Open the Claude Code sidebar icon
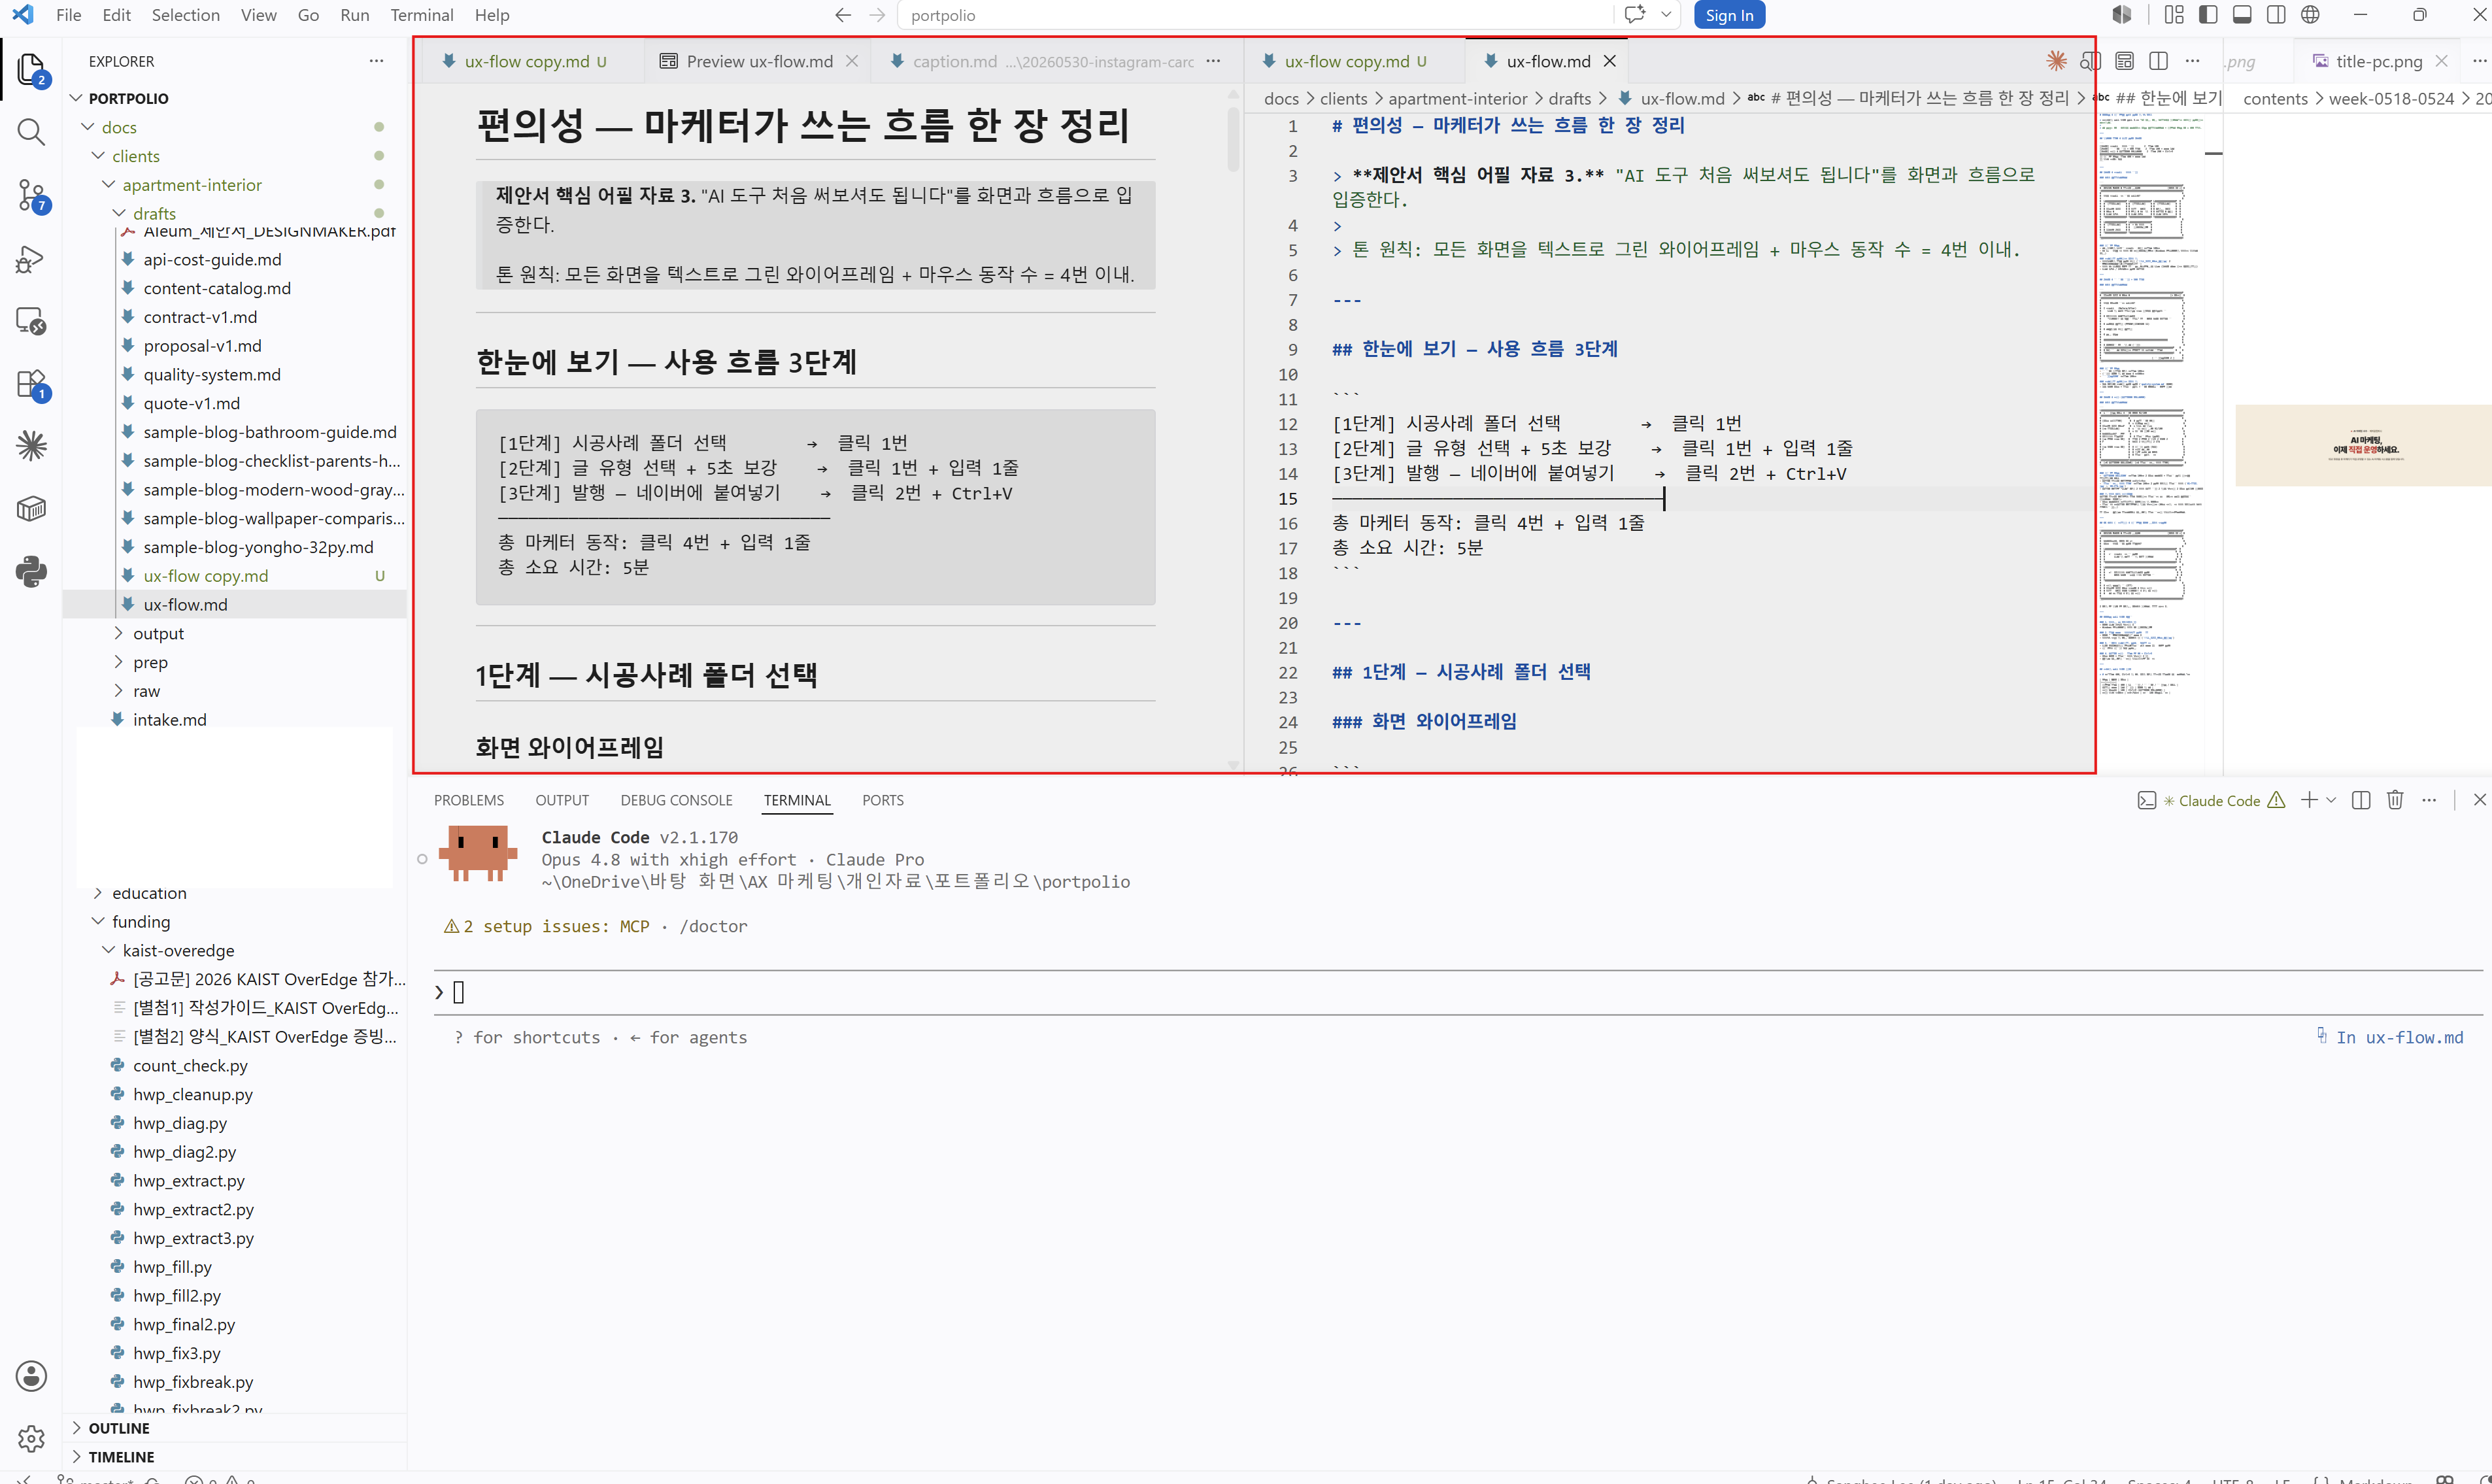This screenshot has width=2492, height=1484. 31,446
